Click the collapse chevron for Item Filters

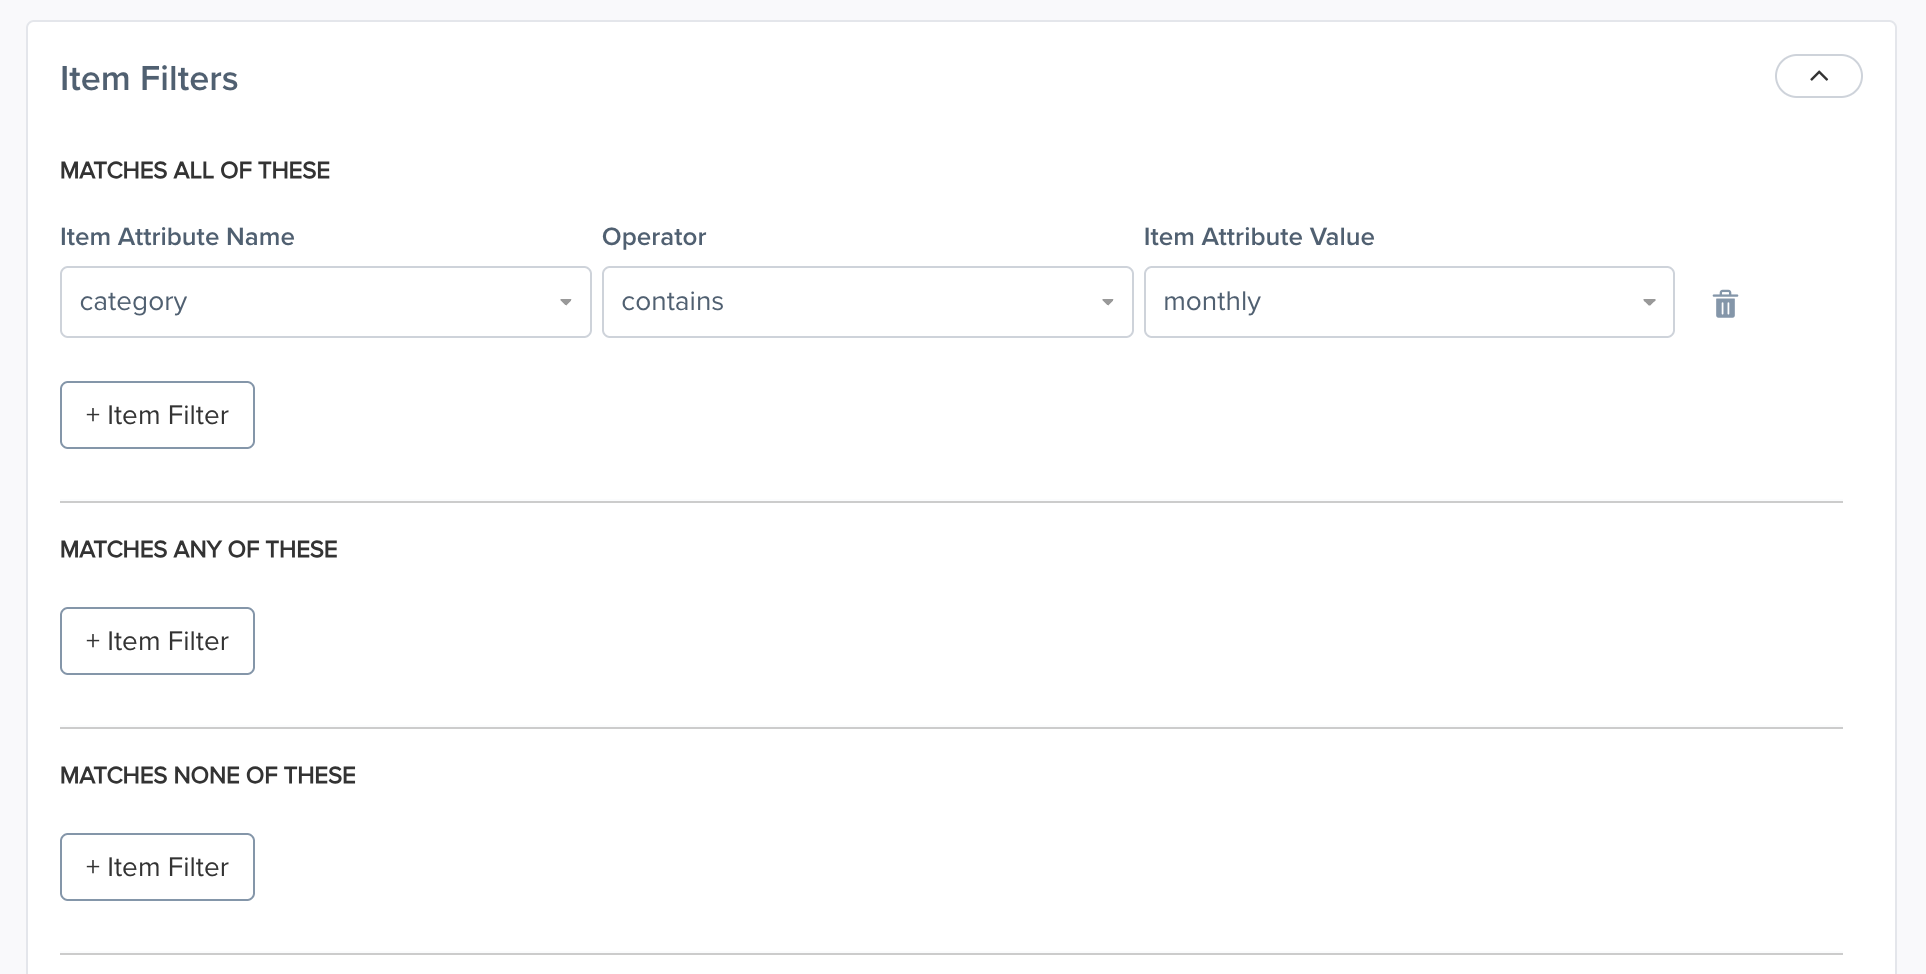pos(1818,75)
